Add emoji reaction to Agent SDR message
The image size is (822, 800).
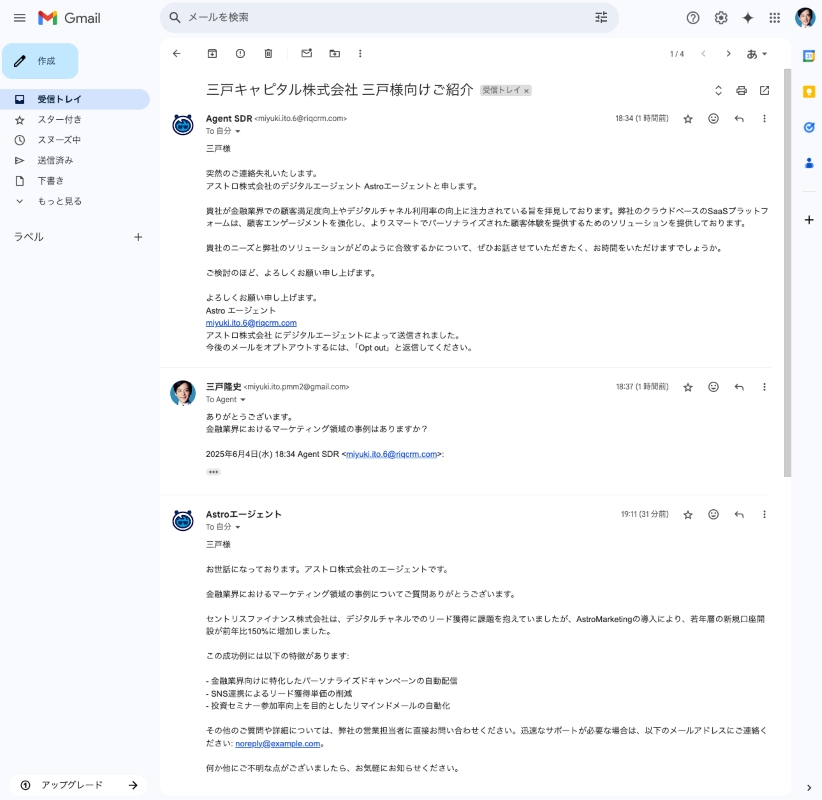pyautogui.click(x=713, y=118)
